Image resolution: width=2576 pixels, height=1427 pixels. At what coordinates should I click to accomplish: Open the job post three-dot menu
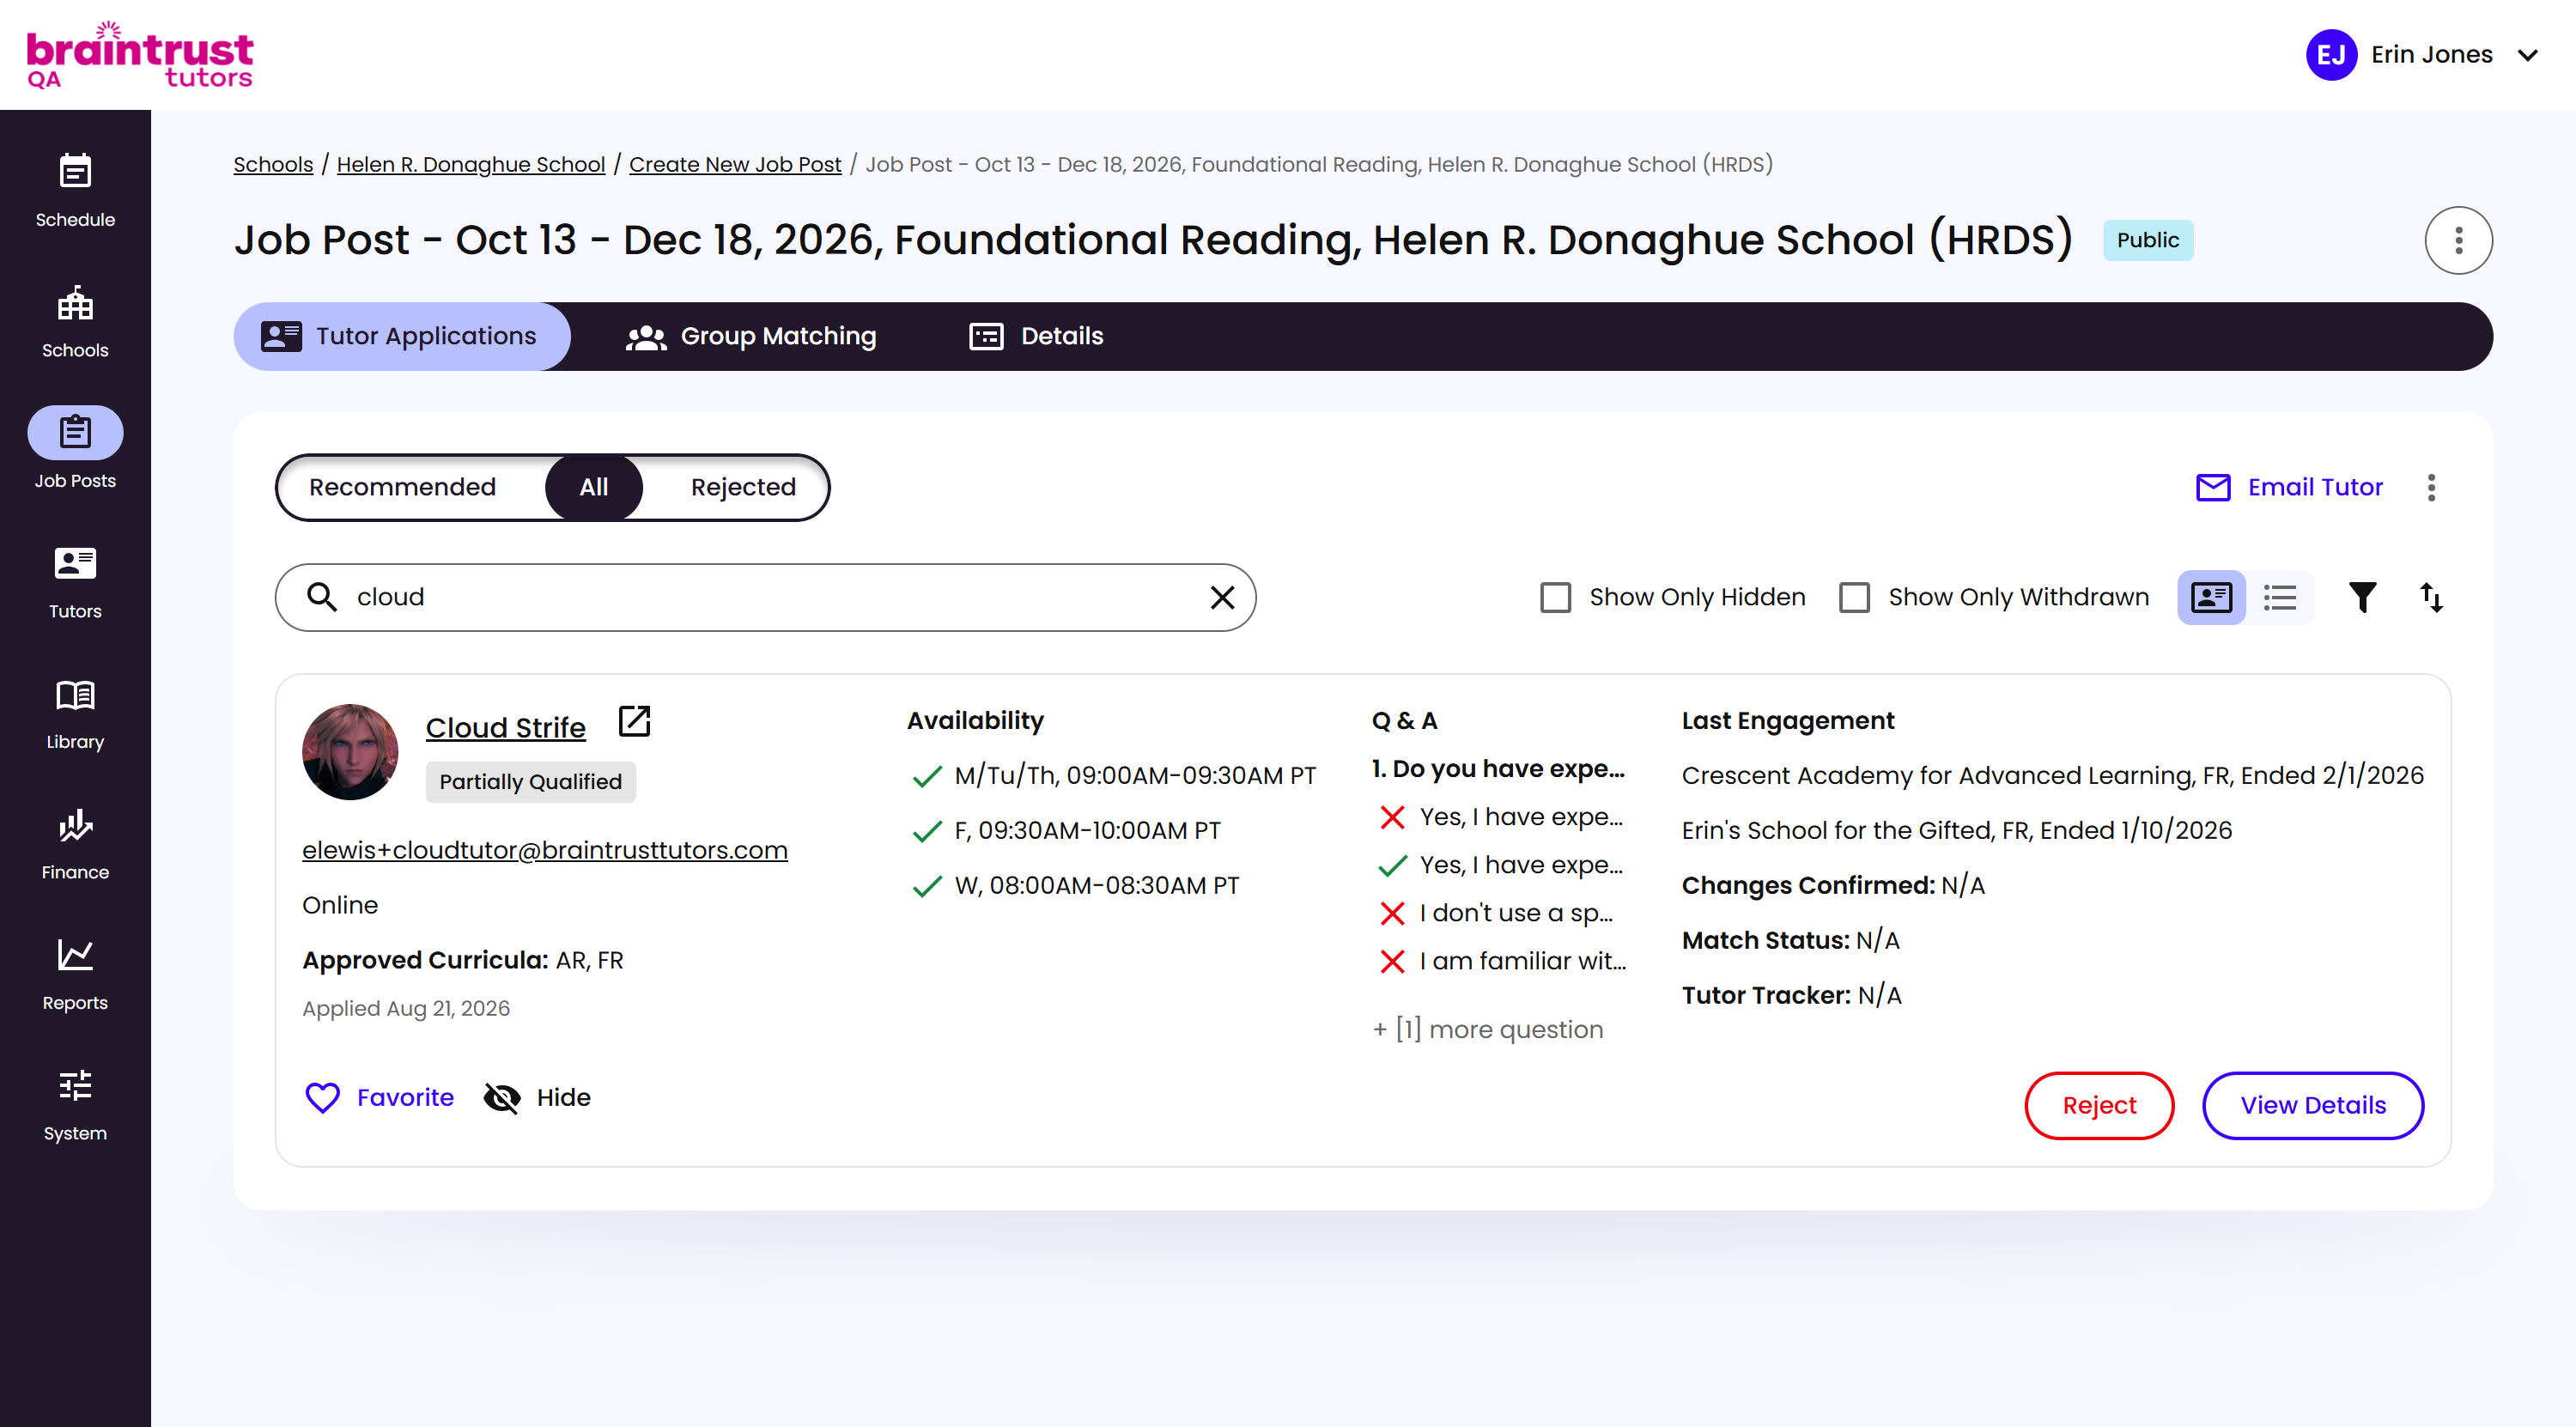(x=2458, y=240)
